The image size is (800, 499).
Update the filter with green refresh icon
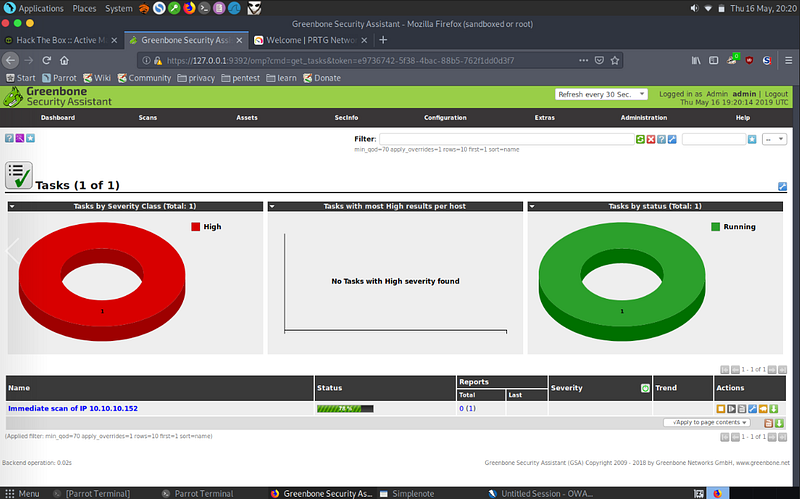coord(640,139)
